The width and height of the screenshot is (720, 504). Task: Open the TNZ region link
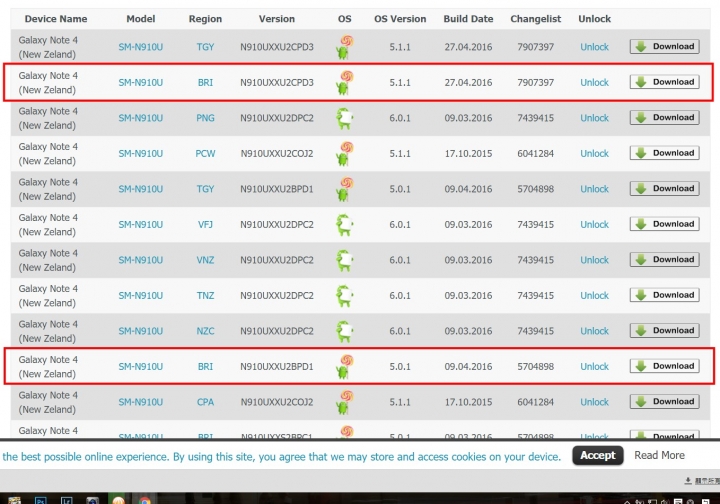(205, 296)
